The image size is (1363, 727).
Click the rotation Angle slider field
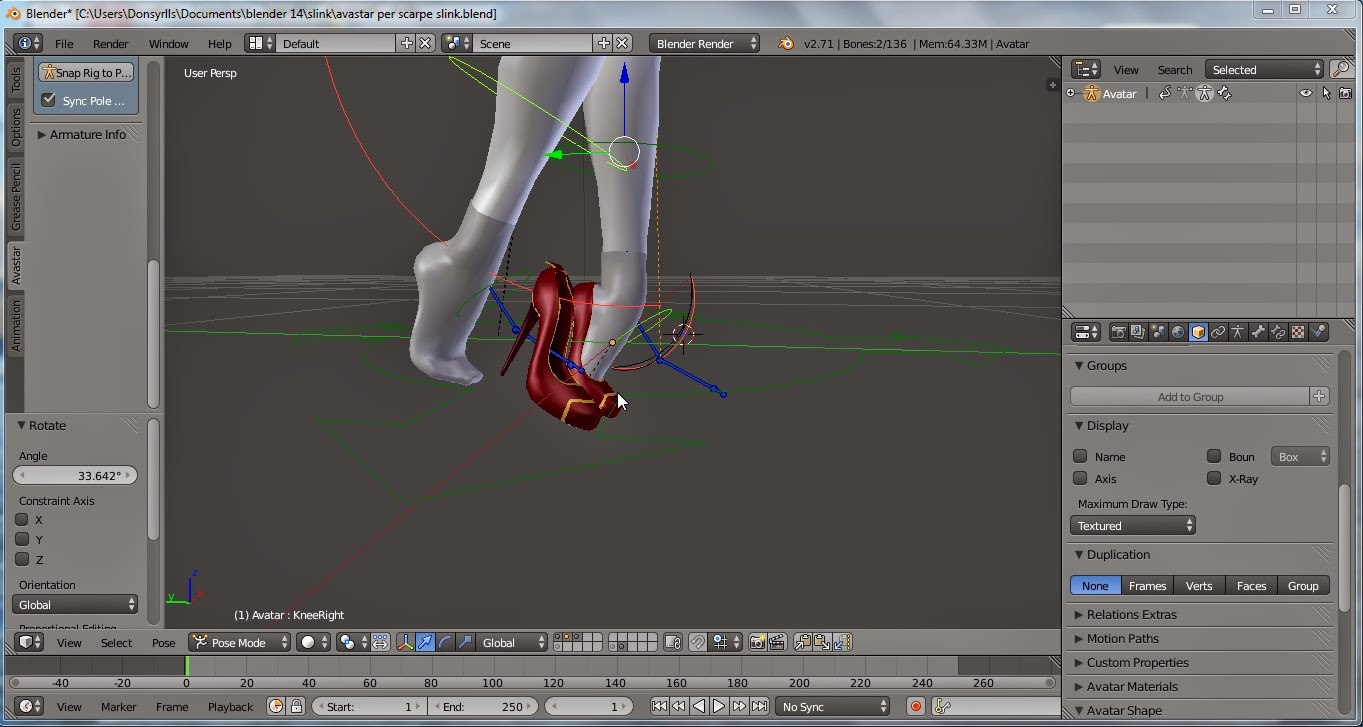click(x=77, y=475)
